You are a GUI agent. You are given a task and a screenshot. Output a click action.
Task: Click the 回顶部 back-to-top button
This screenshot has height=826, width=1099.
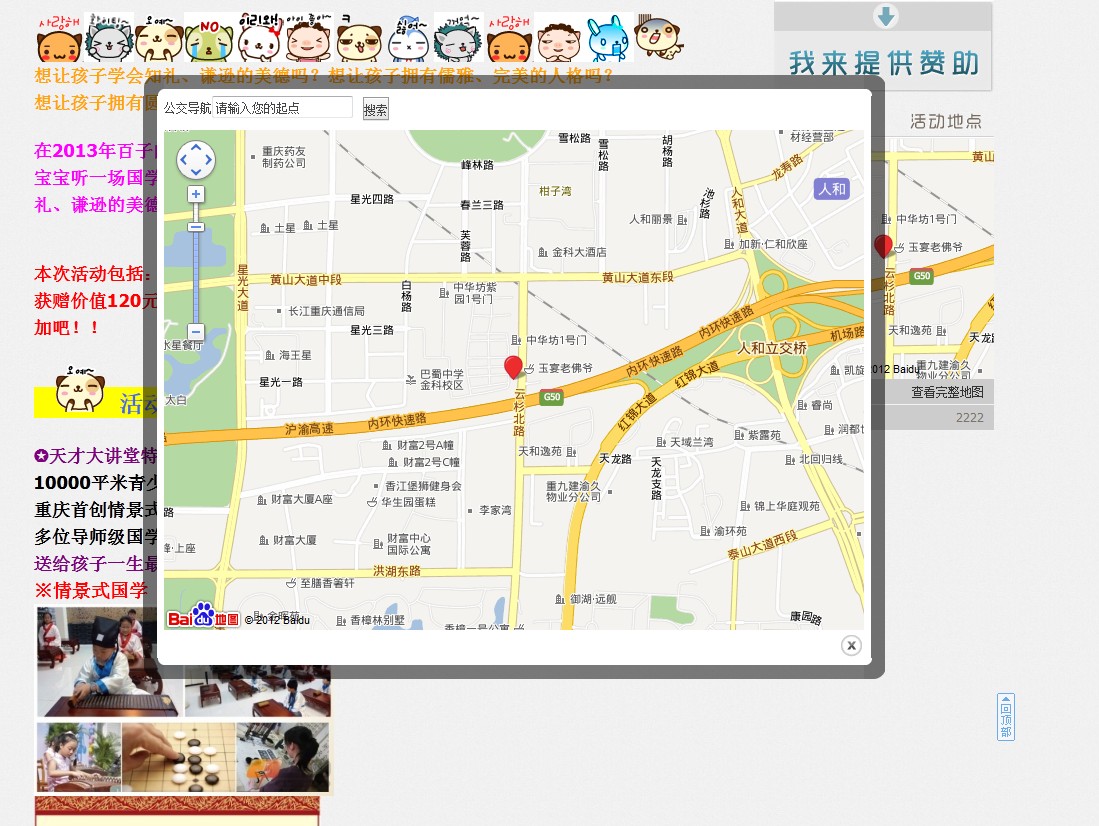pyautogui.click(x=1006, y=717)
